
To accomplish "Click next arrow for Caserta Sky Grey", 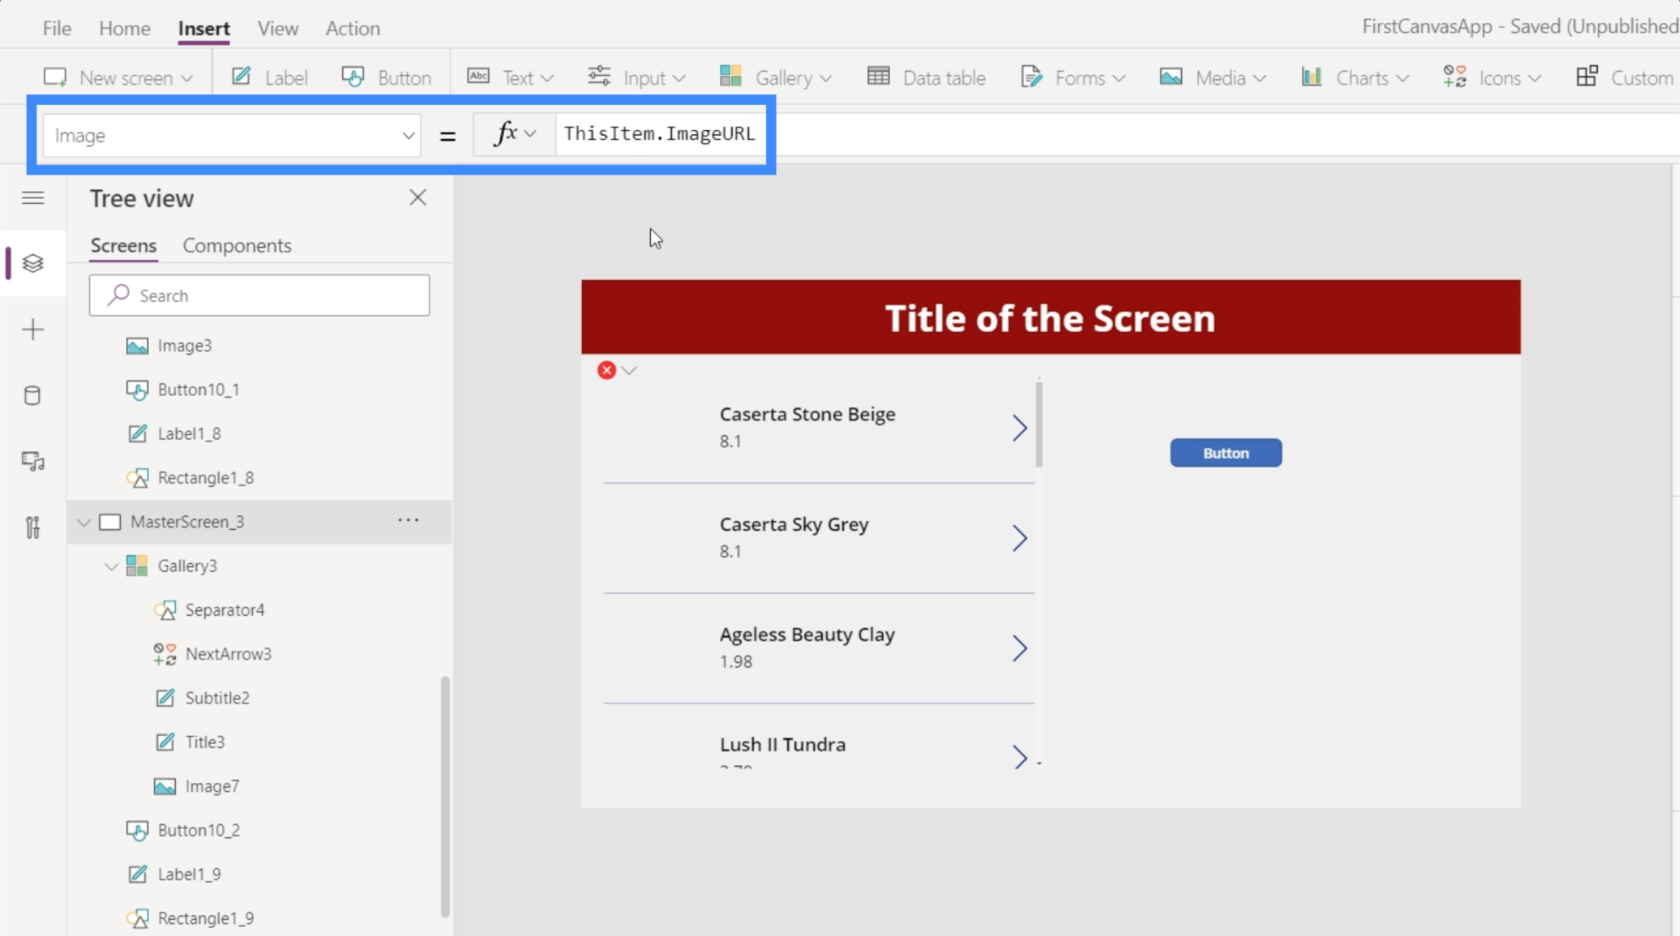I will (1019, 538).
